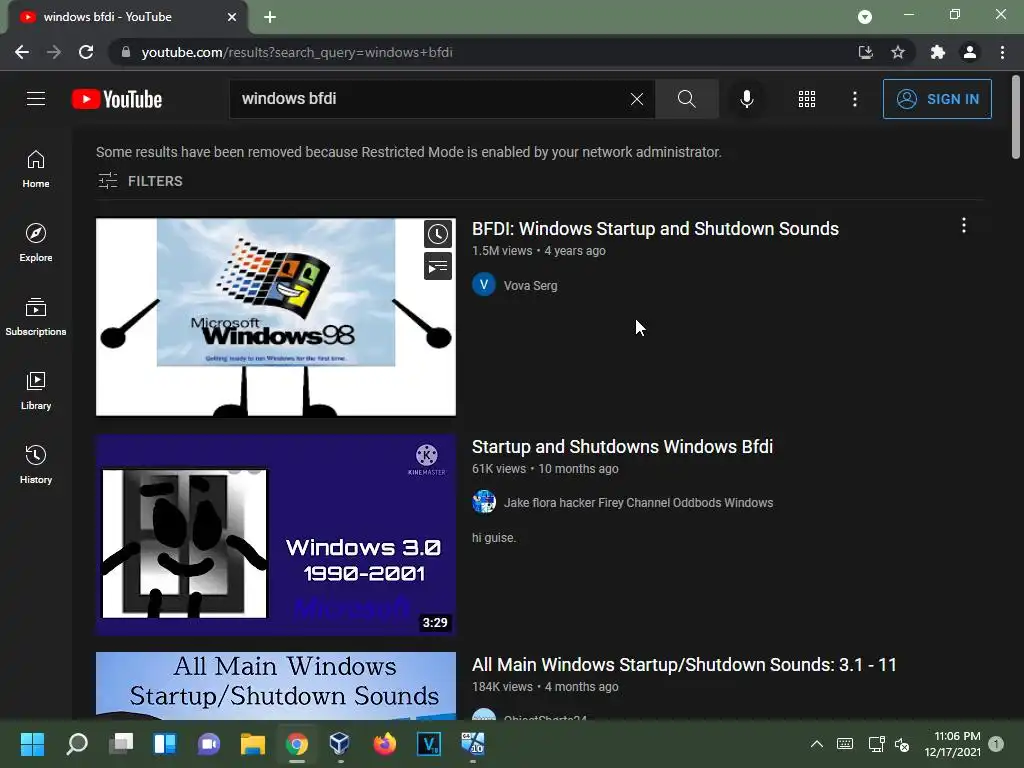Open Library in the sidebar

coord(36,391)
